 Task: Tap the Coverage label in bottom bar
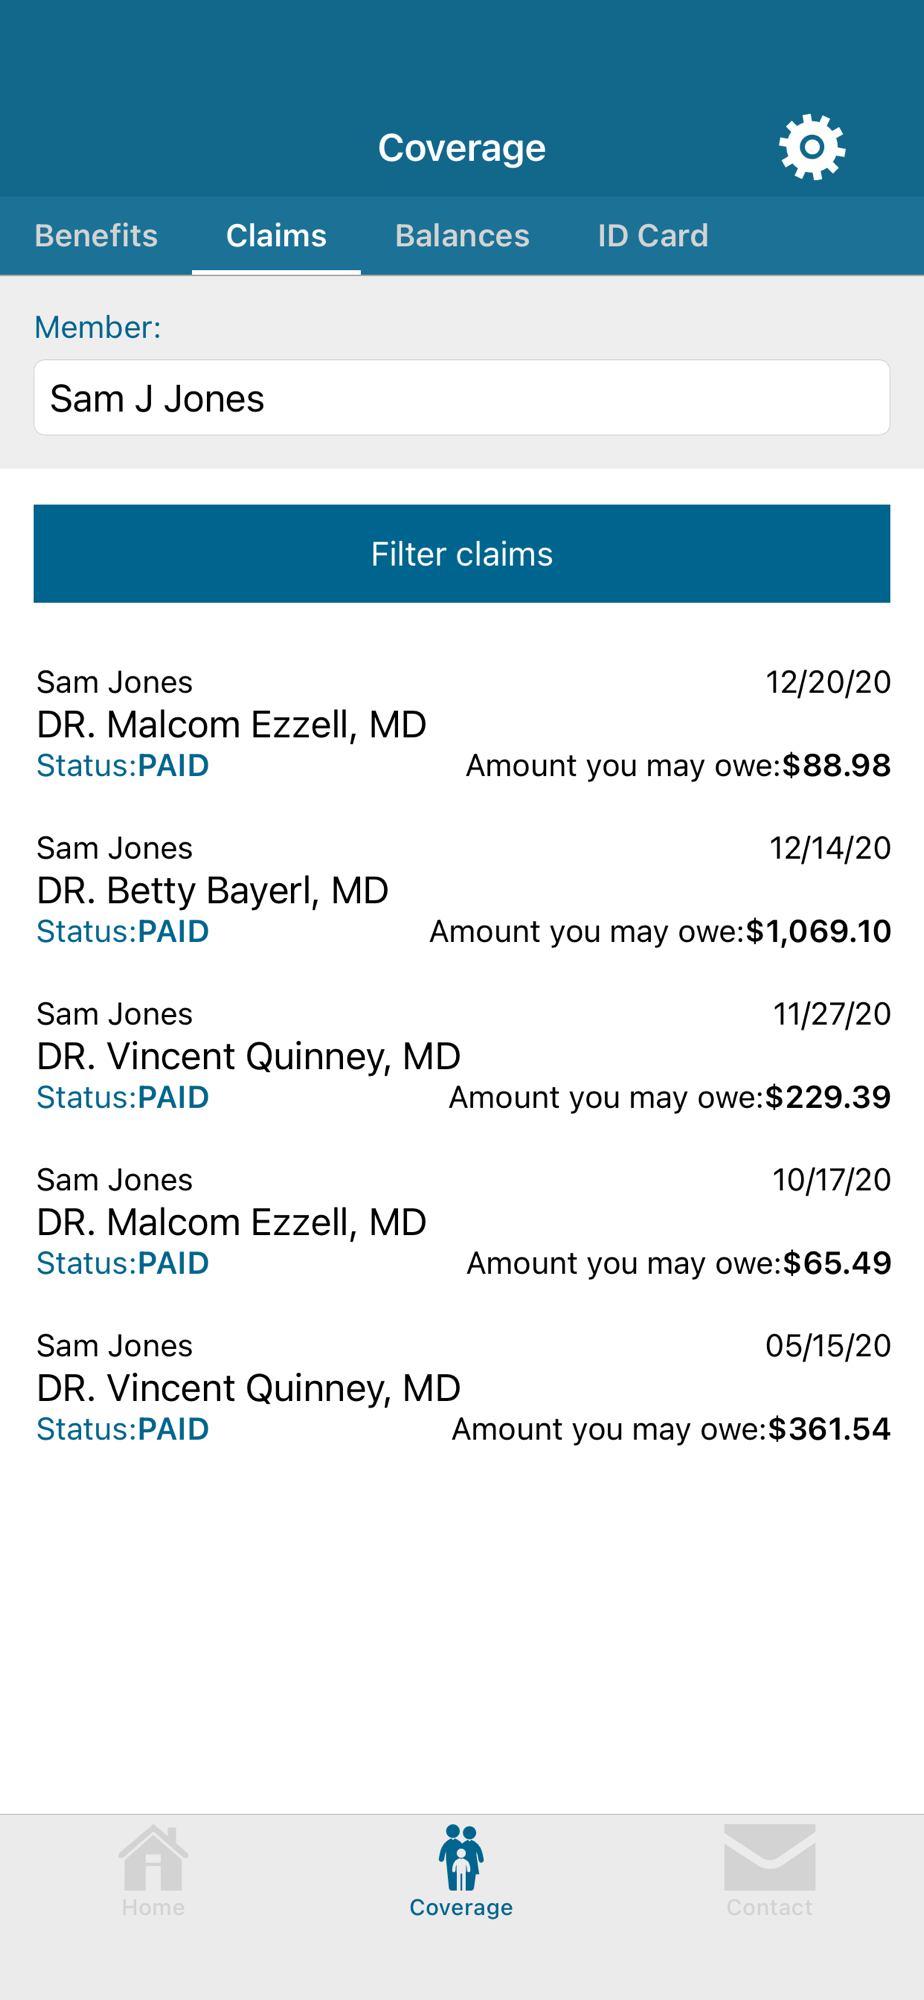(461, 1907)
